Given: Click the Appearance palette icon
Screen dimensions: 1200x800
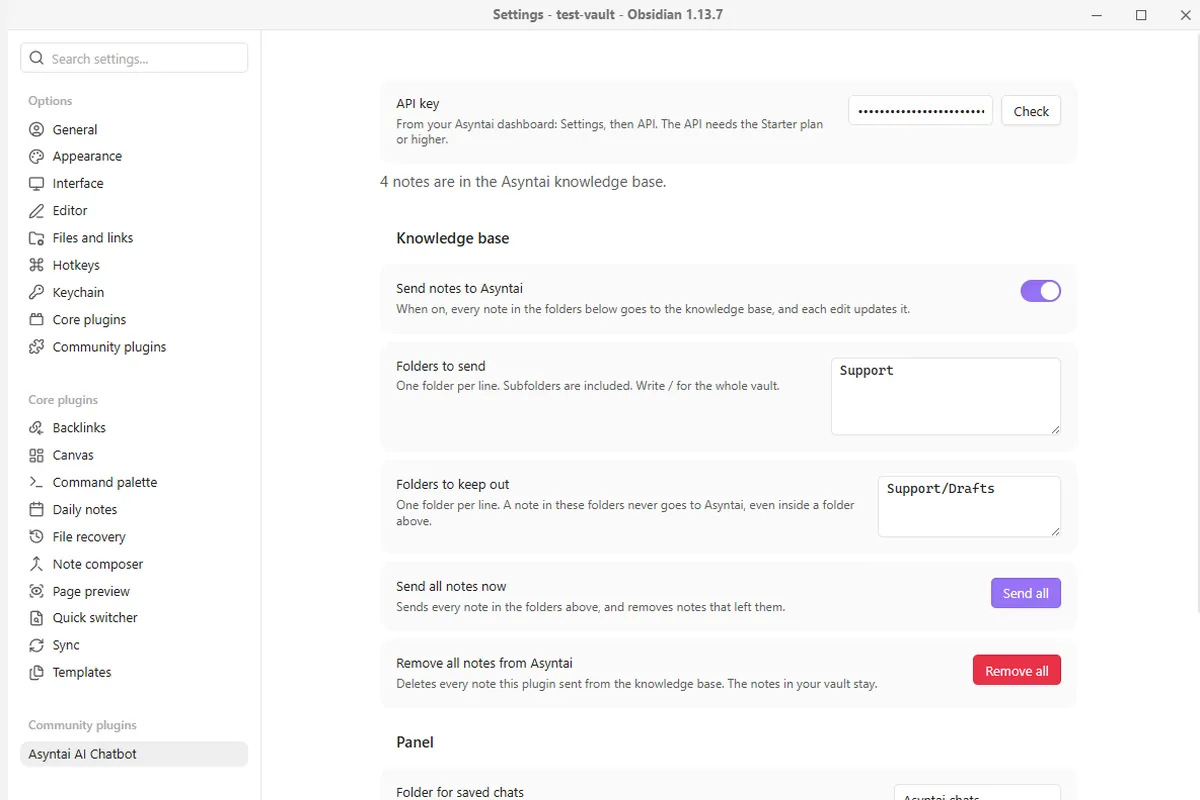Looking at the screenshot, I should click(x=37, y=156).
